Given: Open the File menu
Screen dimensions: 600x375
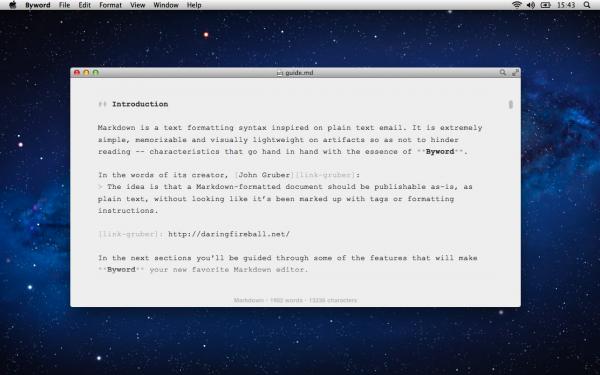Looking at the screenshot, I should tap(64, 5).
